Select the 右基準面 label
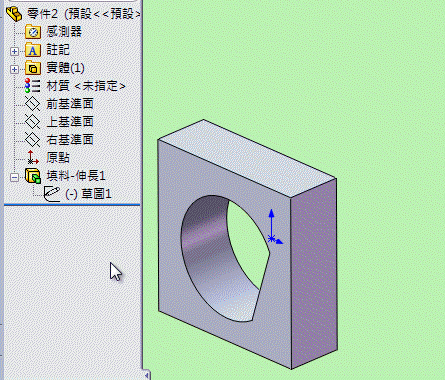The height and width of the screenshot is (380, 445). 70,140
